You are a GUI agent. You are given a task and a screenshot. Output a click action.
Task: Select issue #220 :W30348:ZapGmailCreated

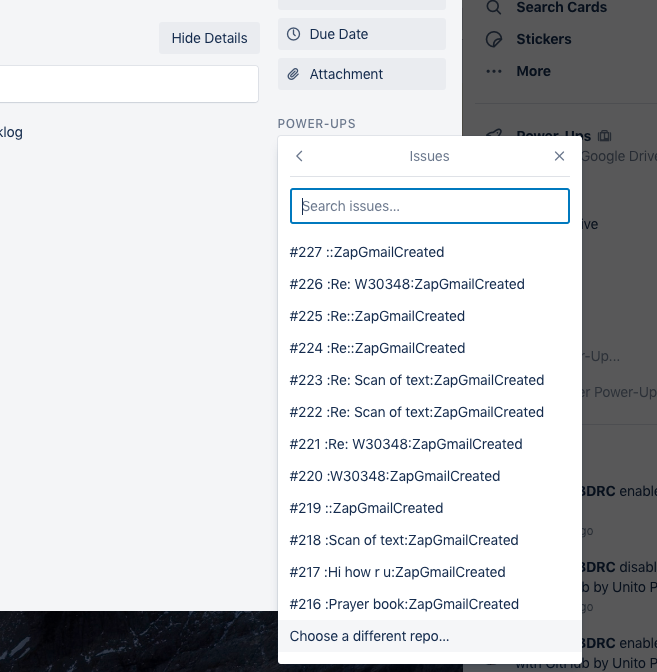coord(430,476)
